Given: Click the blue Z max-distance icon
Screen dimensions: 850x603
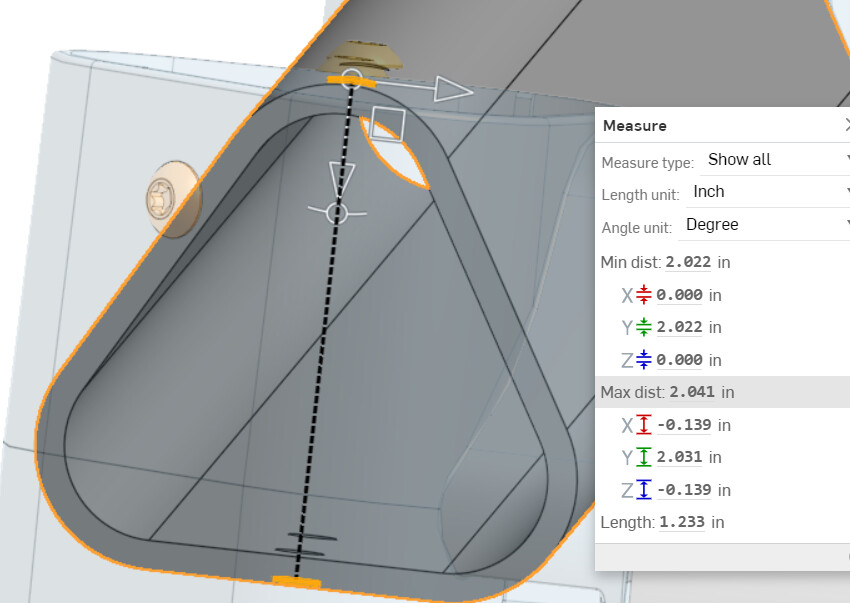Looking at the screenshot, I should click(x=643, y=490).
